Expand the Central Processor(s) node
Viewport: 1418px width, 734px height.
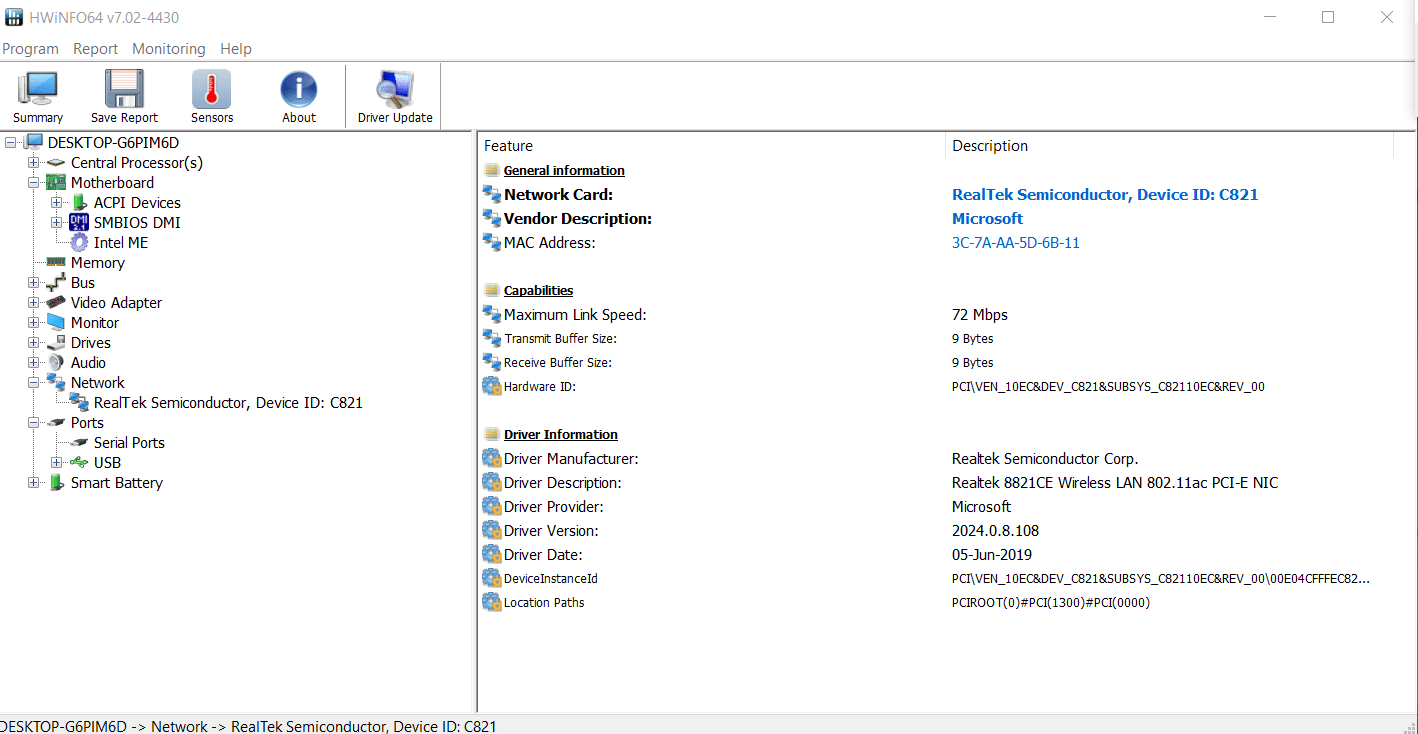(34, 162)
